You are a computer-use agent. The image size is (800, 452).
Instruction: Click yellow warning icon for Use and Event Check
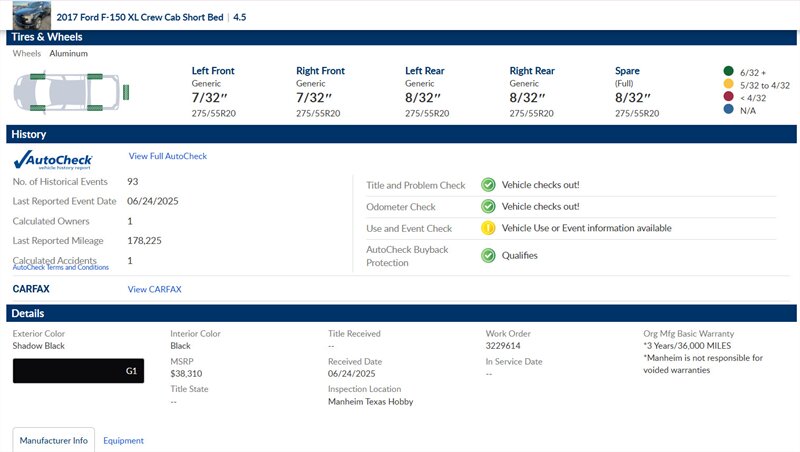tap(488, 228)
